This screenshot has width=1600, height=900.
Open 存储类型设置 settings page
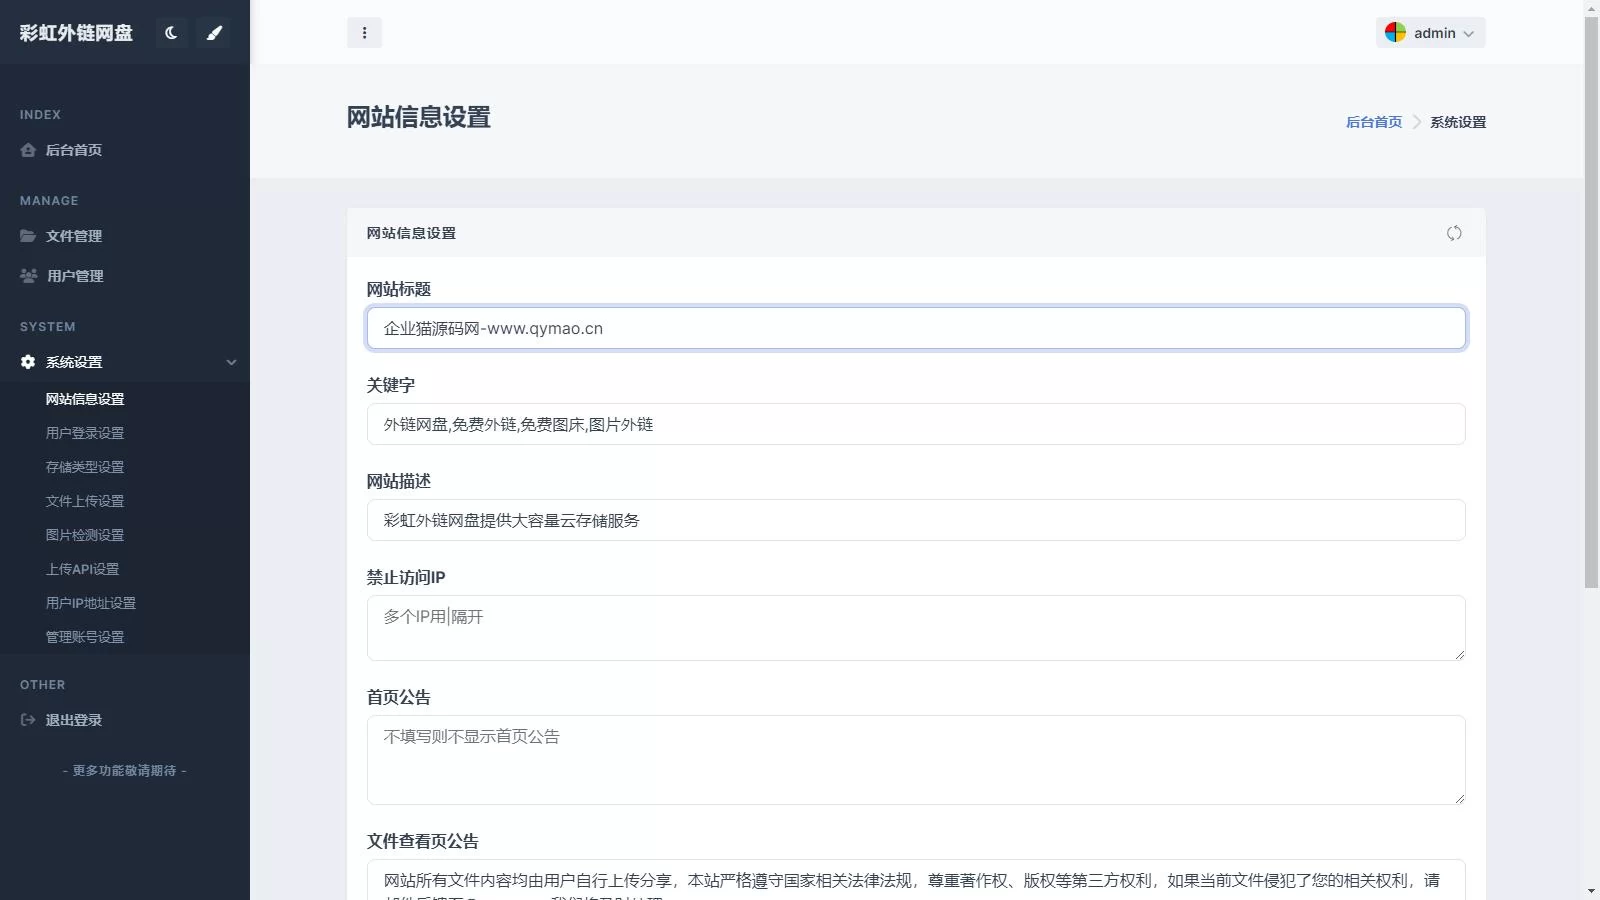point(84,467)
